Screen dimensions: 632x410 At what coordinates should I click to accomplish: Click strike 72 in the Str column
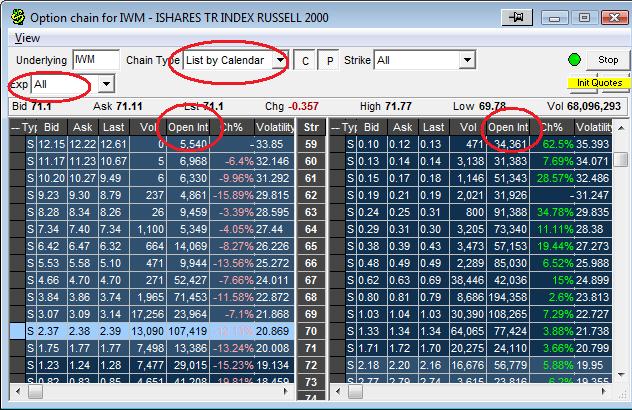311,365
